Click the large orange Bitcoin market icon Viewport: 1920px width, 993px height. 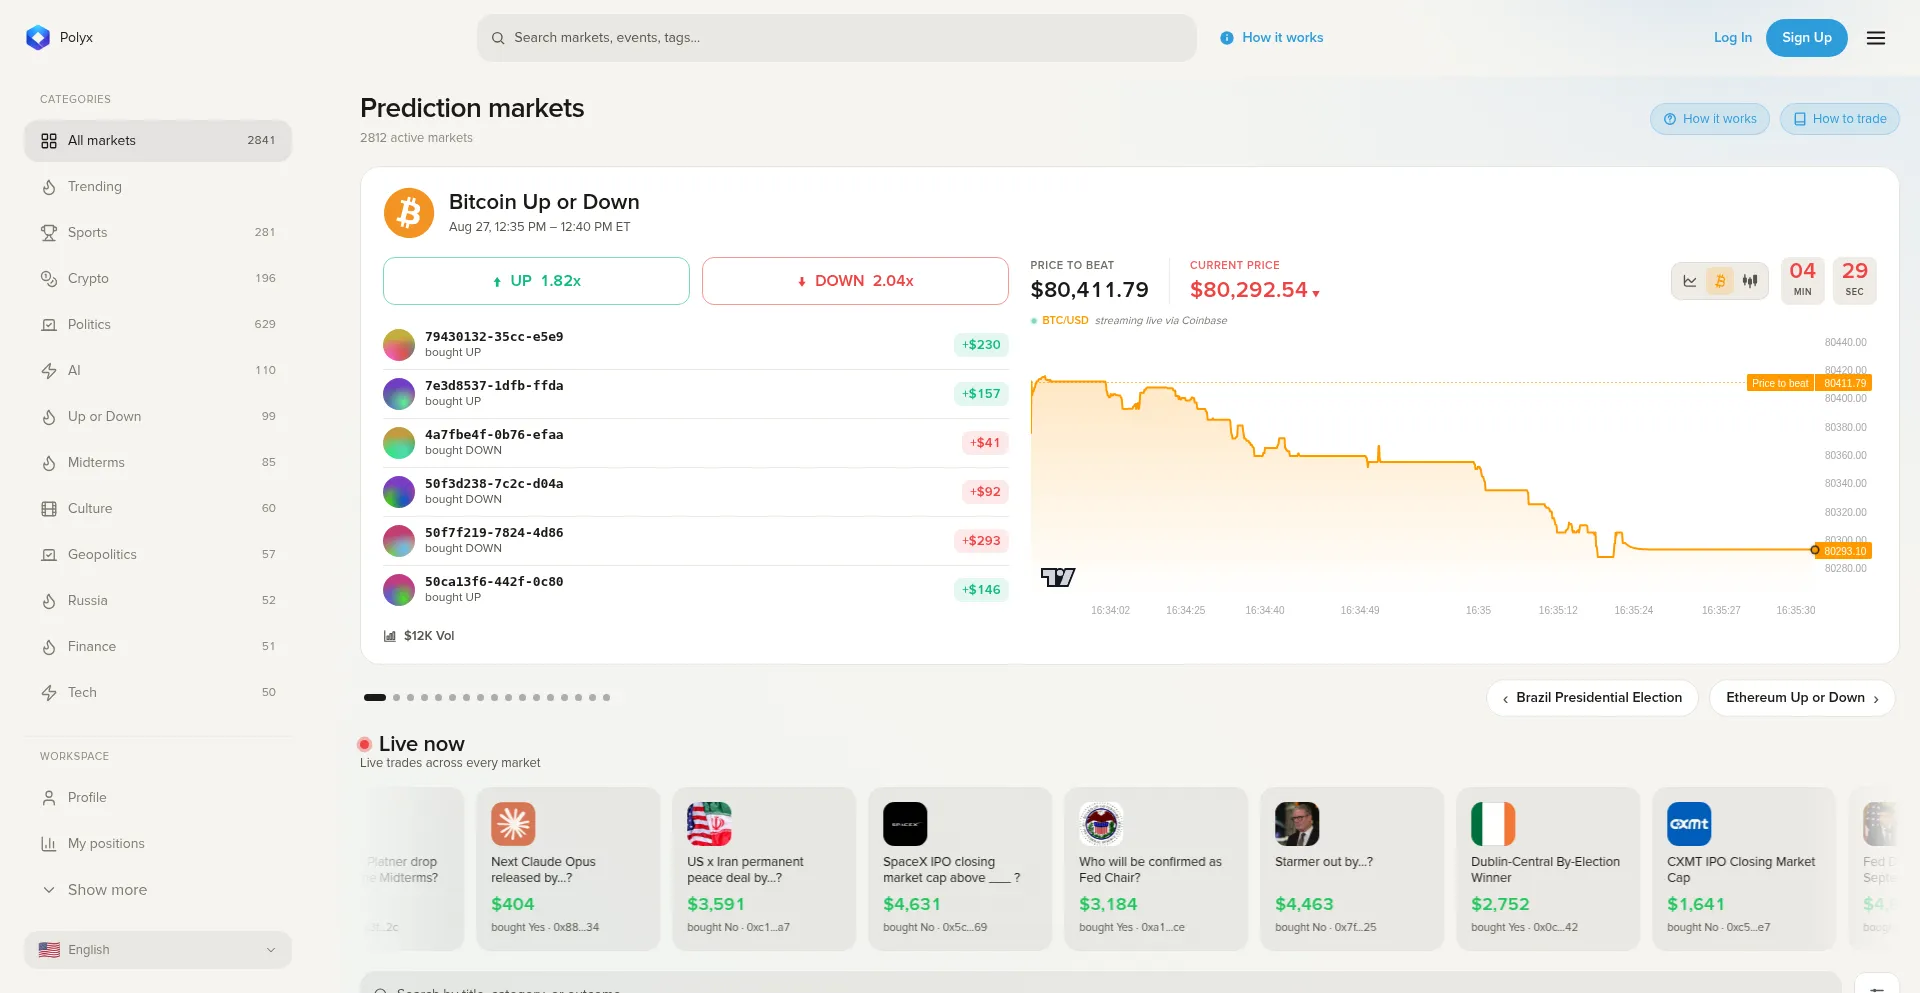(409, 213)
